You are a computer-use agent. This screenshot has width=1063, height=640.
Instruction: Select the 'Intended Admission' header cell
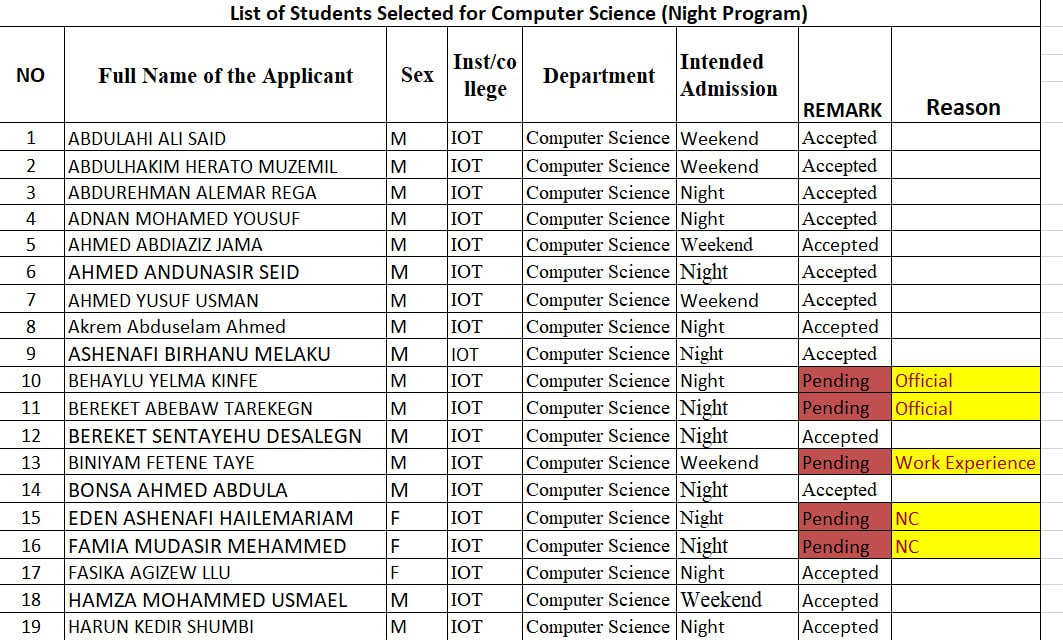coord(729,76)
